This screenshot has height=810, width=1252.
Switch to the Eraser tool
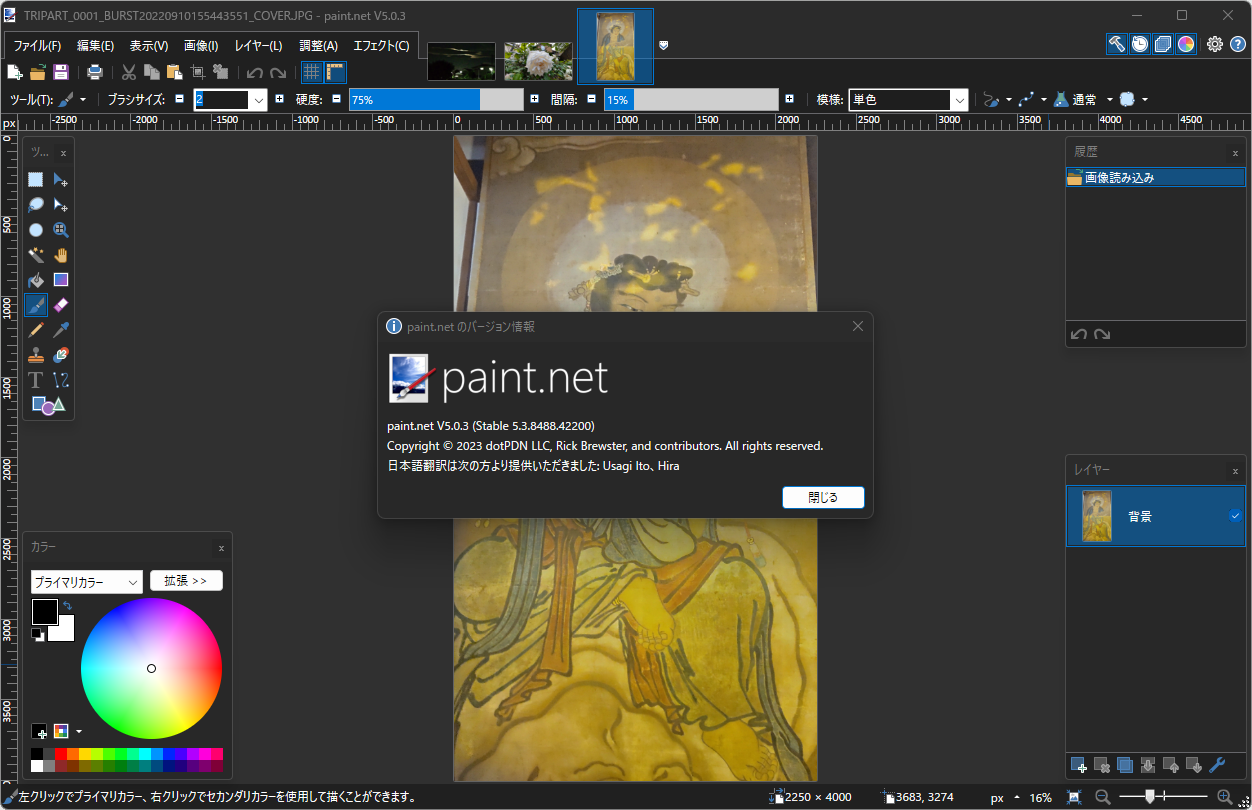point(60,305)
